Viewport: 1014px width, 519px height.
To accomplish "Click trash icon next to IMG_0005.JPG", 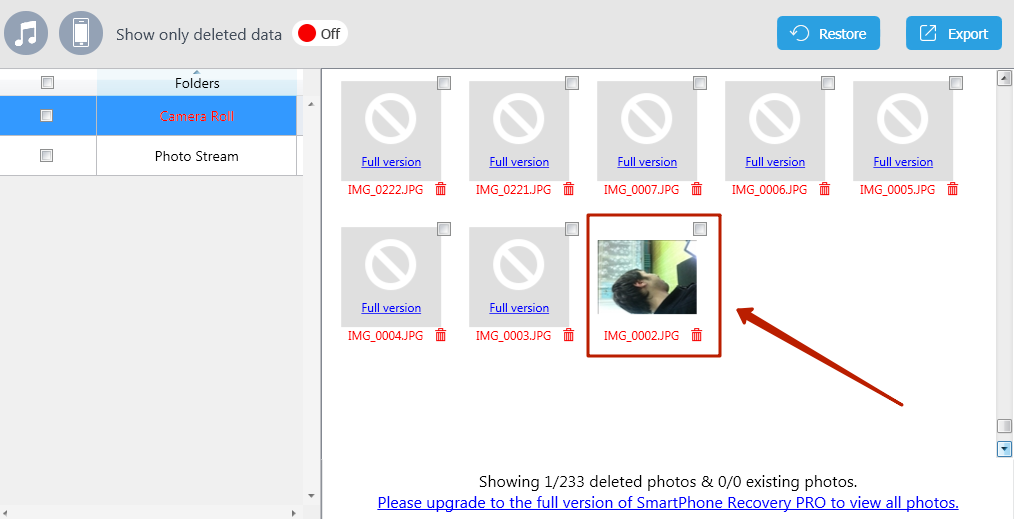I will click(953, 189).
